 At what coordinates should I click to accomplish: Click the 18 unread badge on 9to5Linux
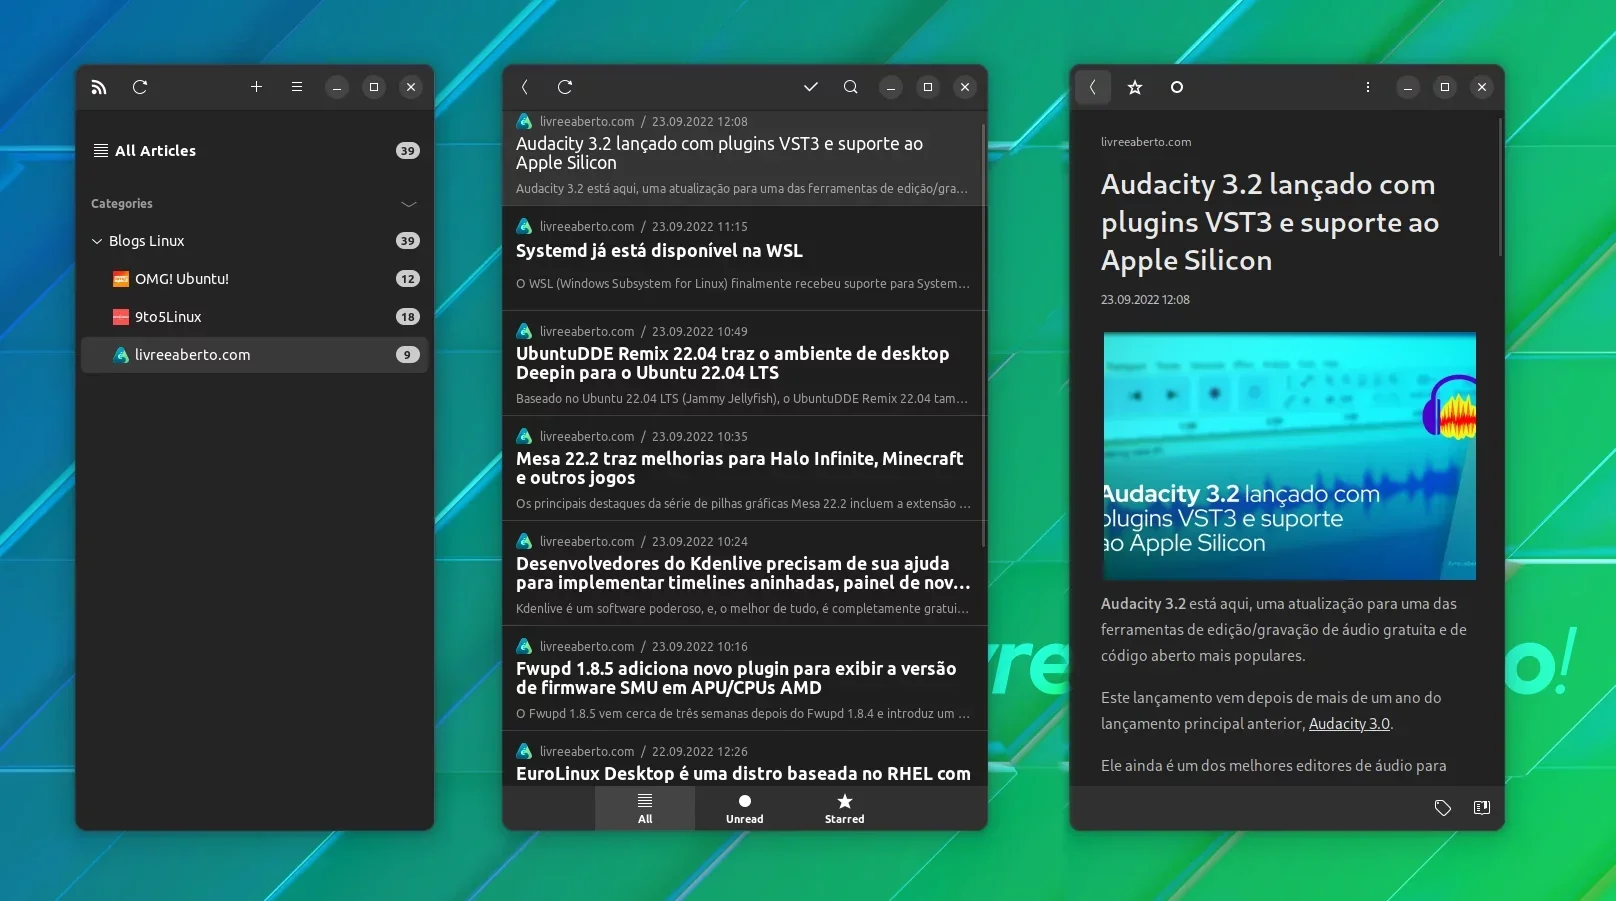tap(408, 317)
